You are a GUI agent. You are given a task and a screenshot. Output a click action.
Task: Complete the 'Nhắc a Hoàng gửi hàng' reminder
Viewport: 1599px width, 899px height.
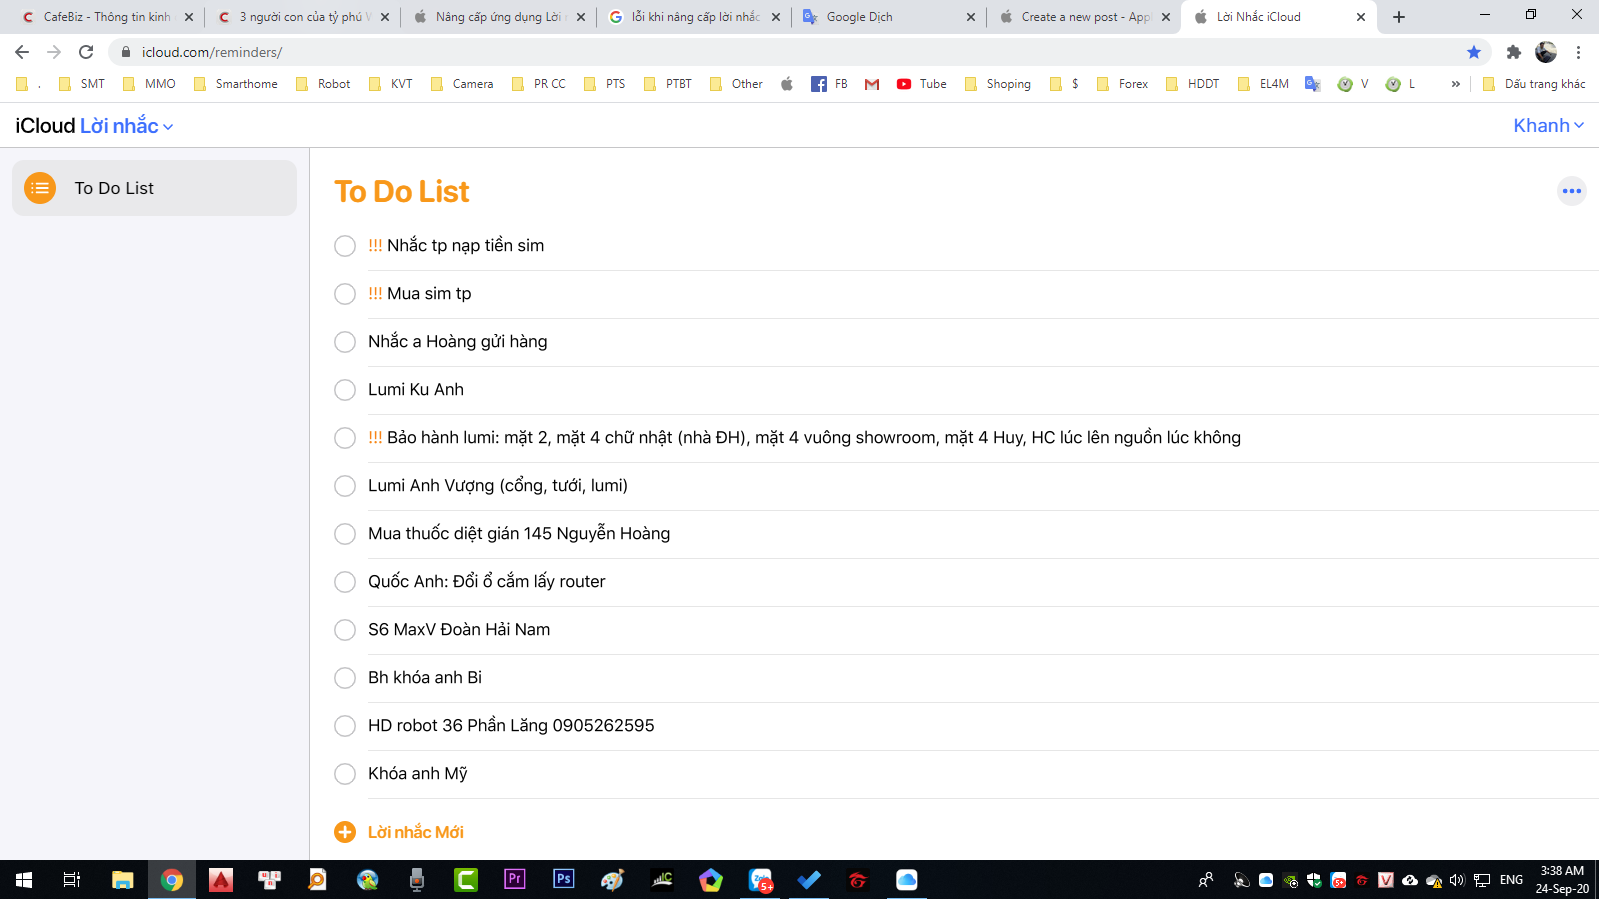coord(345,342)
